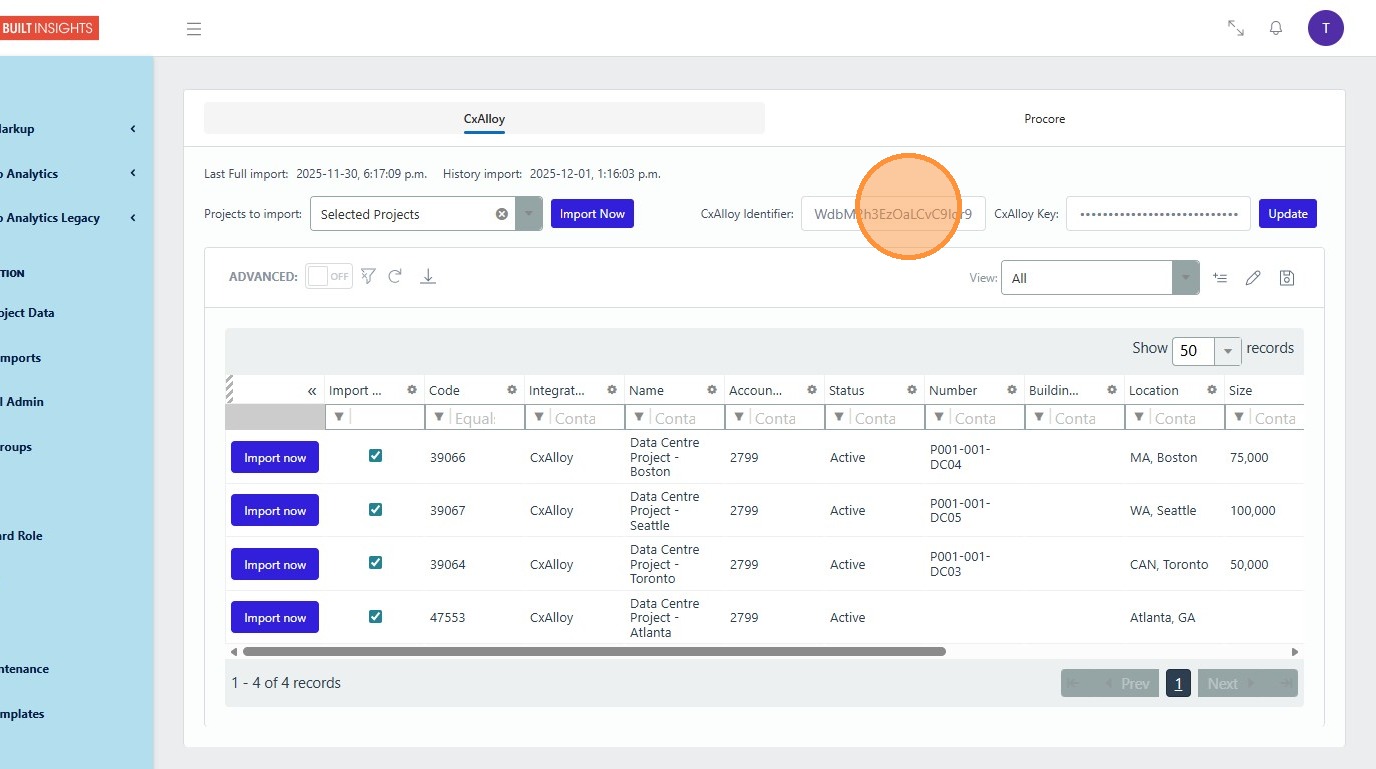
Task: Open the Name column settings gear
Action: tap(712, 390)
